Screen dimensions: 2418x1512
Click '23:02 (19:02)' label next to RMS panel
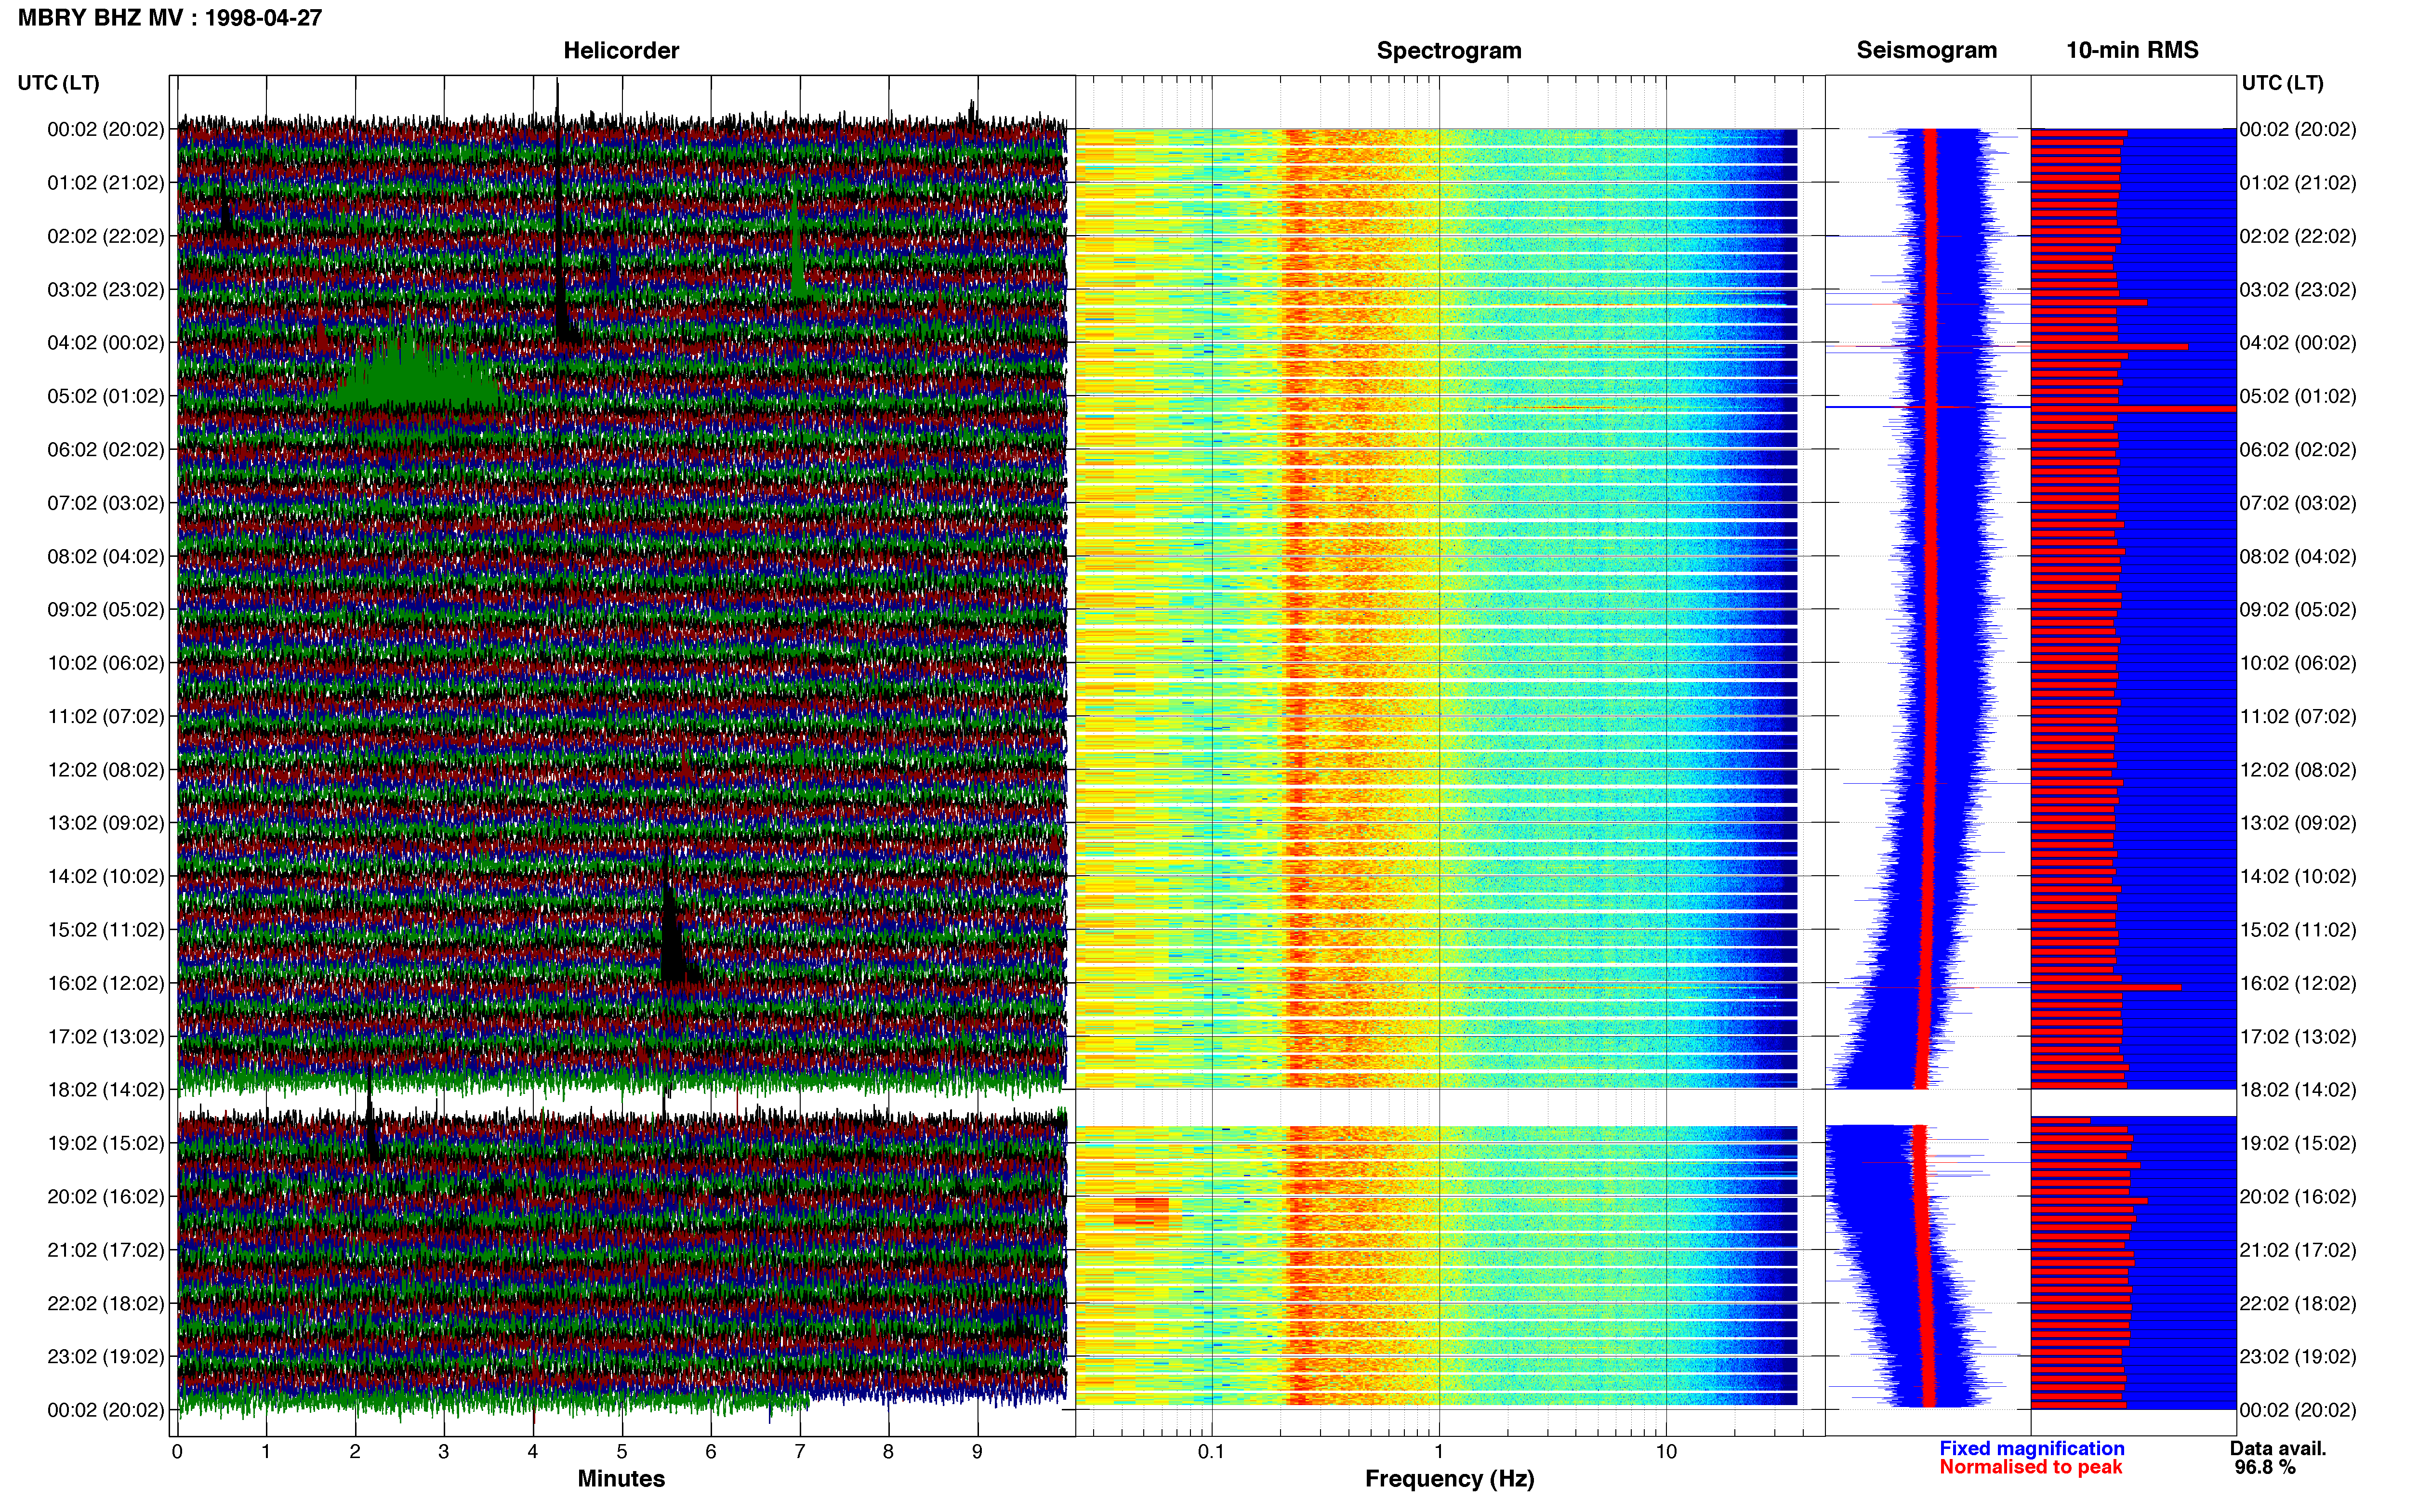[2298, 1357]
